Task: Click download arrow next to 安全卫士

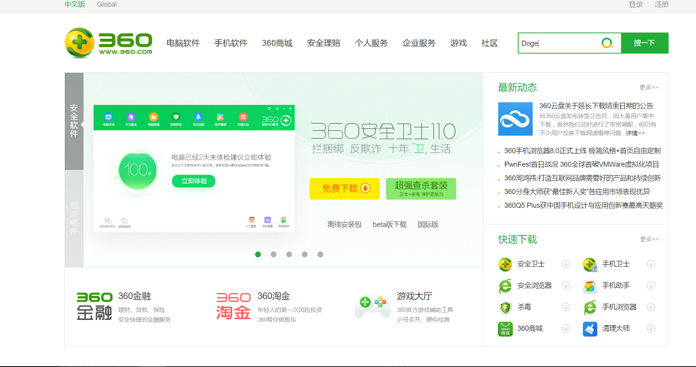Action: tap(566, 264)
